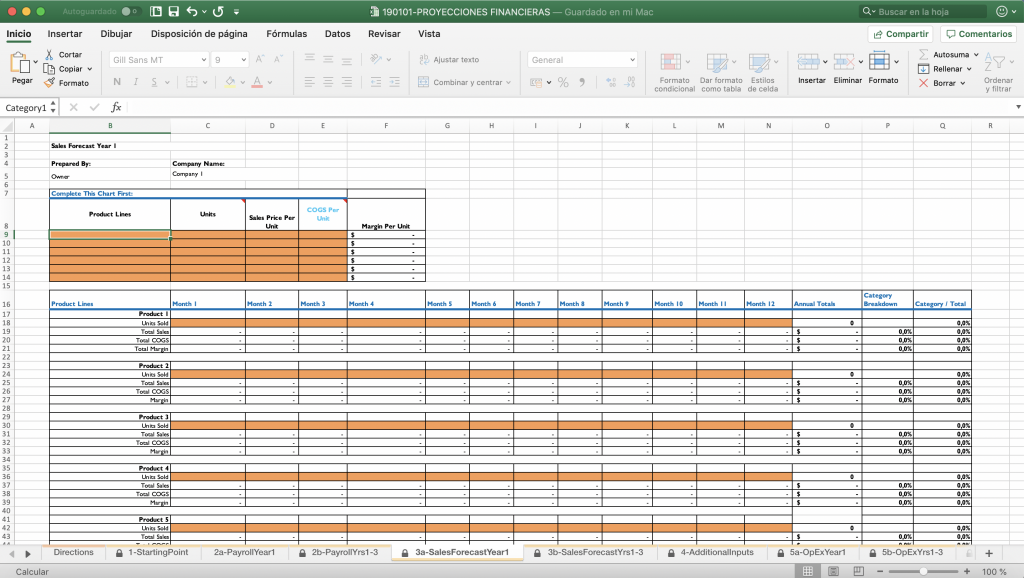1024x578 pixels.
Task: Click the fx insert function icon
Action: coord(116,107)
